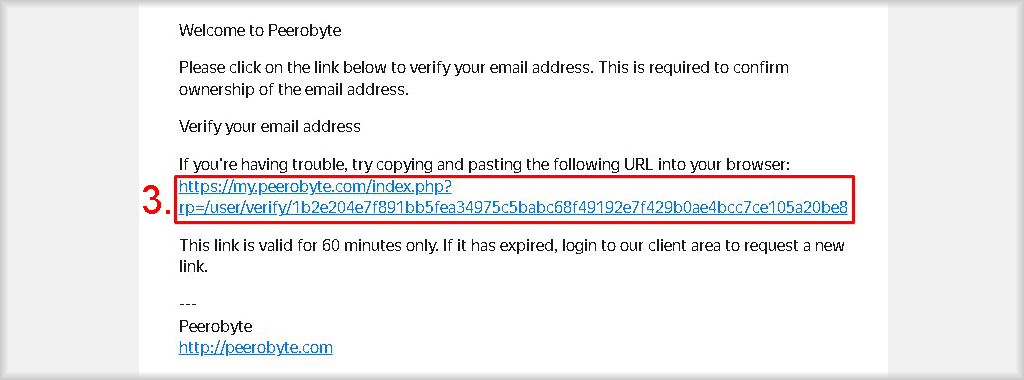Image resolution: width=1024 pixels, height=380 pixels.
Task: Click the 'This link is valid for 60 minutes' line
Action: tap(512, 246)
